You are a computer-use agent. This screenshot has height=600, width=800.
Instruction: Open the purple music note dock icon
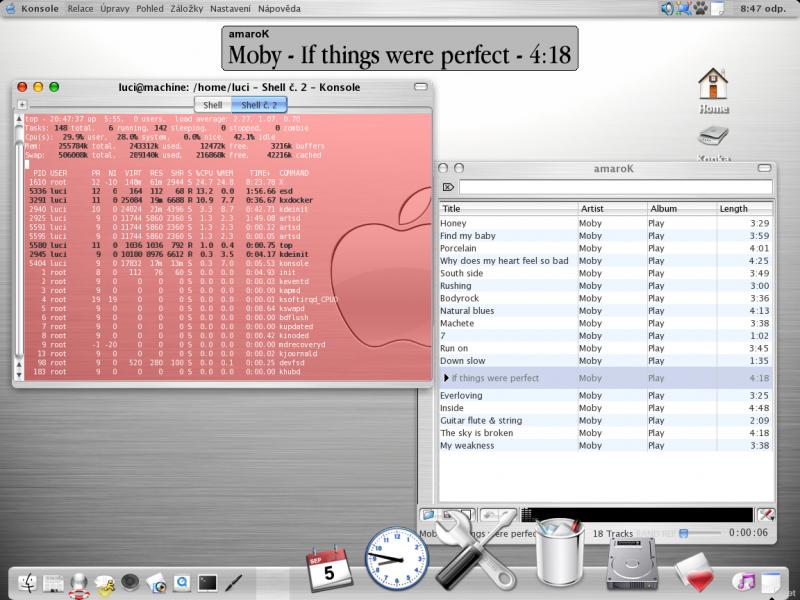744,582
